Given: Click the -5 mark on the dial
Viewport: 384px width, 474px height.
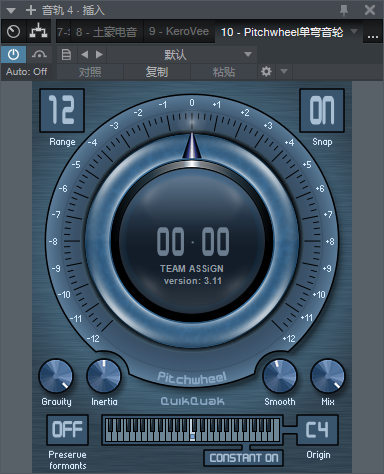Looking at the screenshot, I should click(76, 164).
